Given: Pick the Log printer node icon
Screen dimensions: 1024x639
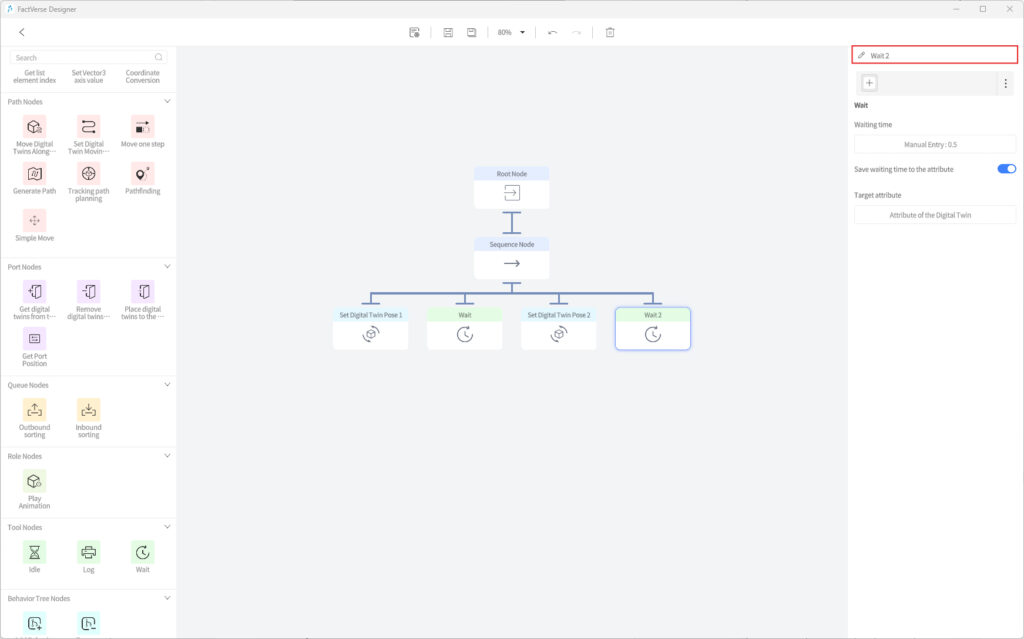Looking at the screenshot, I should [88, 553].
